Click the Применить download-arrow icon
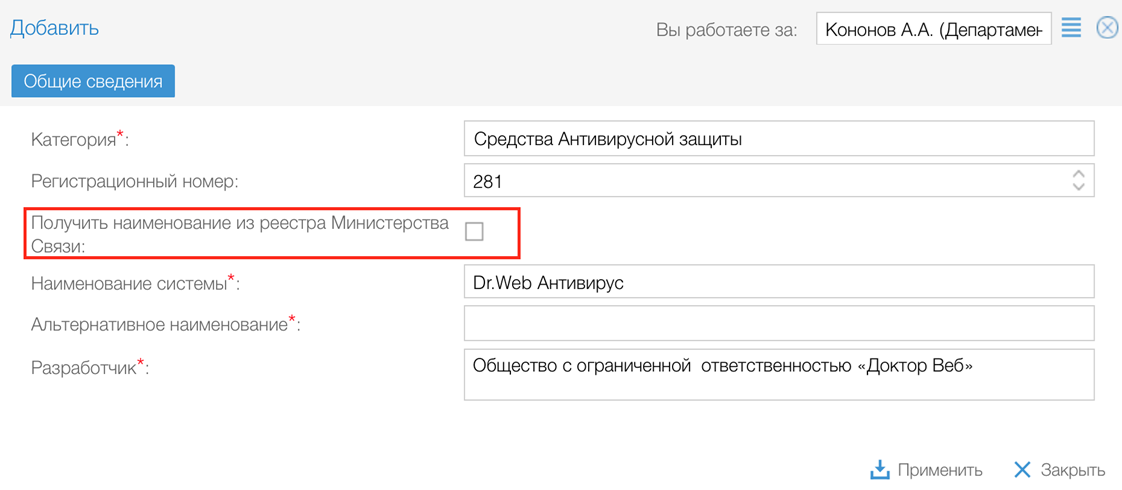 [x=879, y=470]
